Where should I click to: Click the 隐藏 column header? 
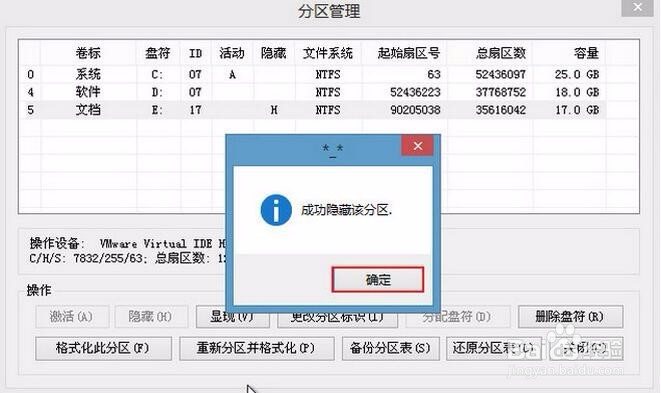[274, 53]
